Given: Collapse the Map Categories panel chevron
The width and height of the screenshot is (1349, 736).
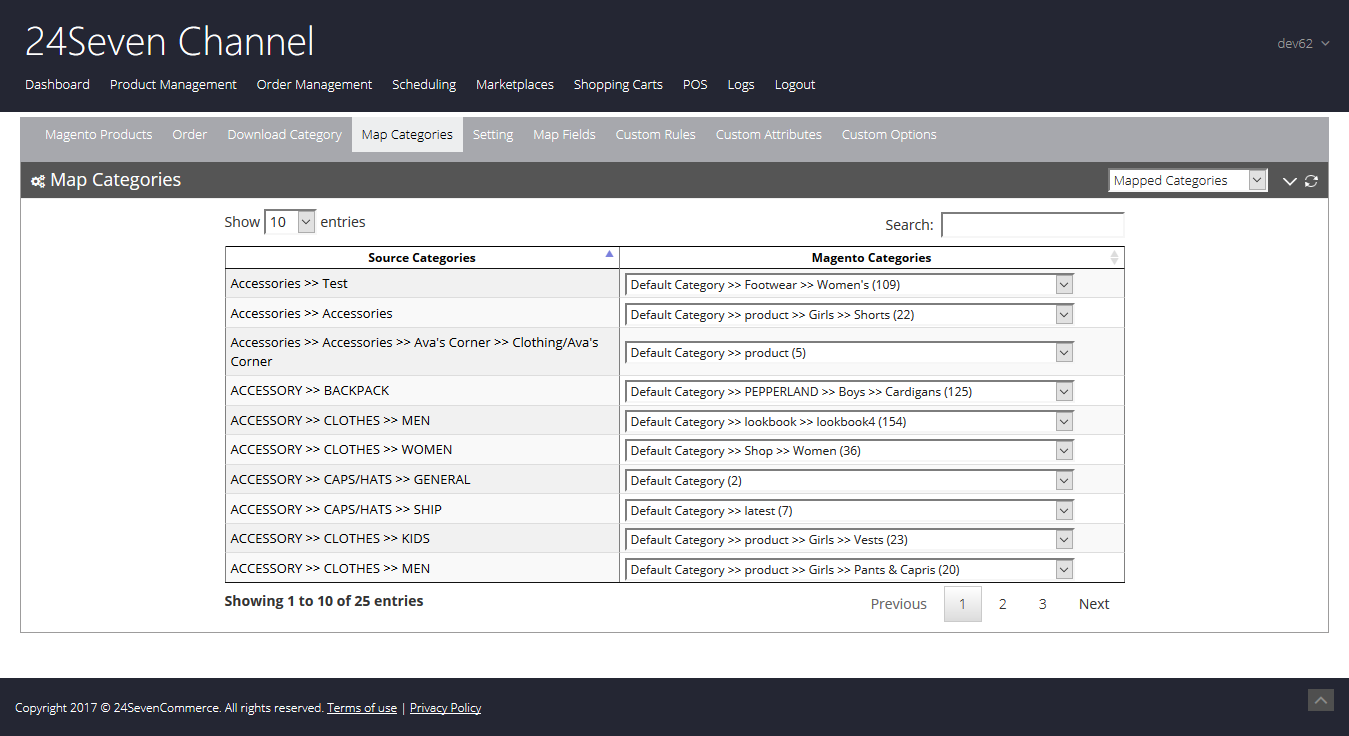Looking at the screenshot, I should click(x=1289, y=181).
